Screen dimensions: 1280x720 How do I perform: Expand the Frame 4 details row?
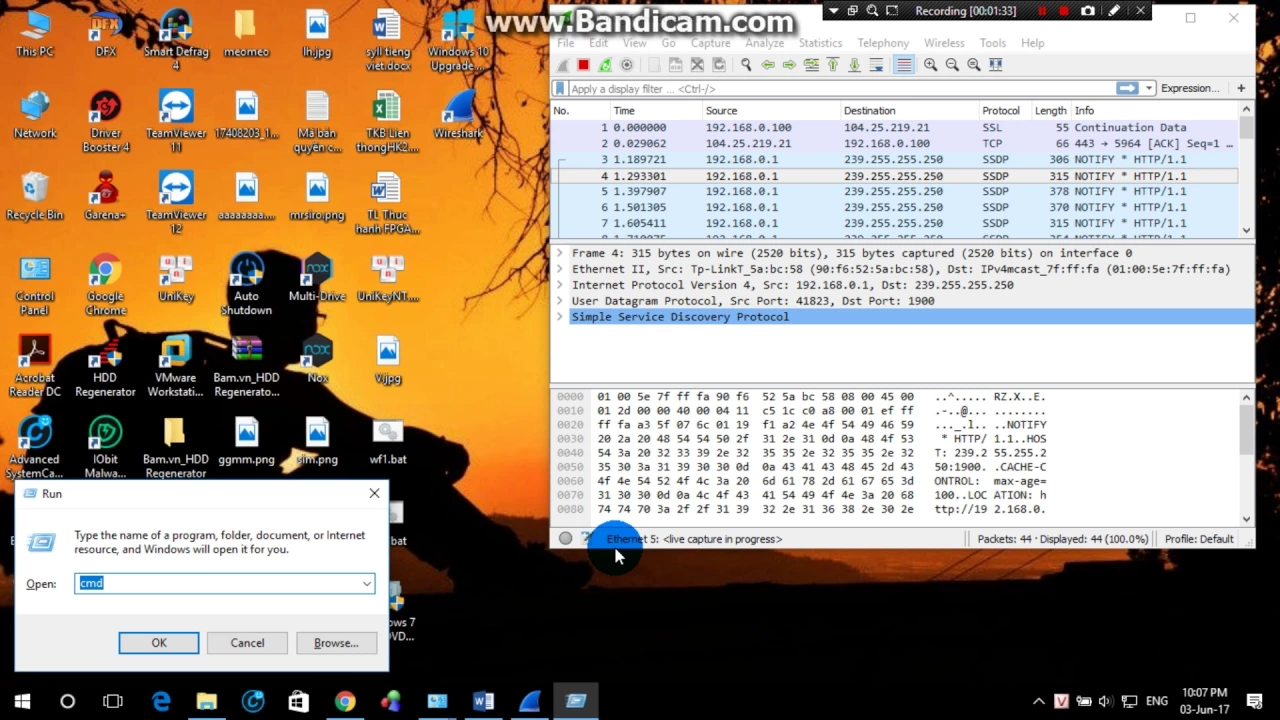point(560,253)
